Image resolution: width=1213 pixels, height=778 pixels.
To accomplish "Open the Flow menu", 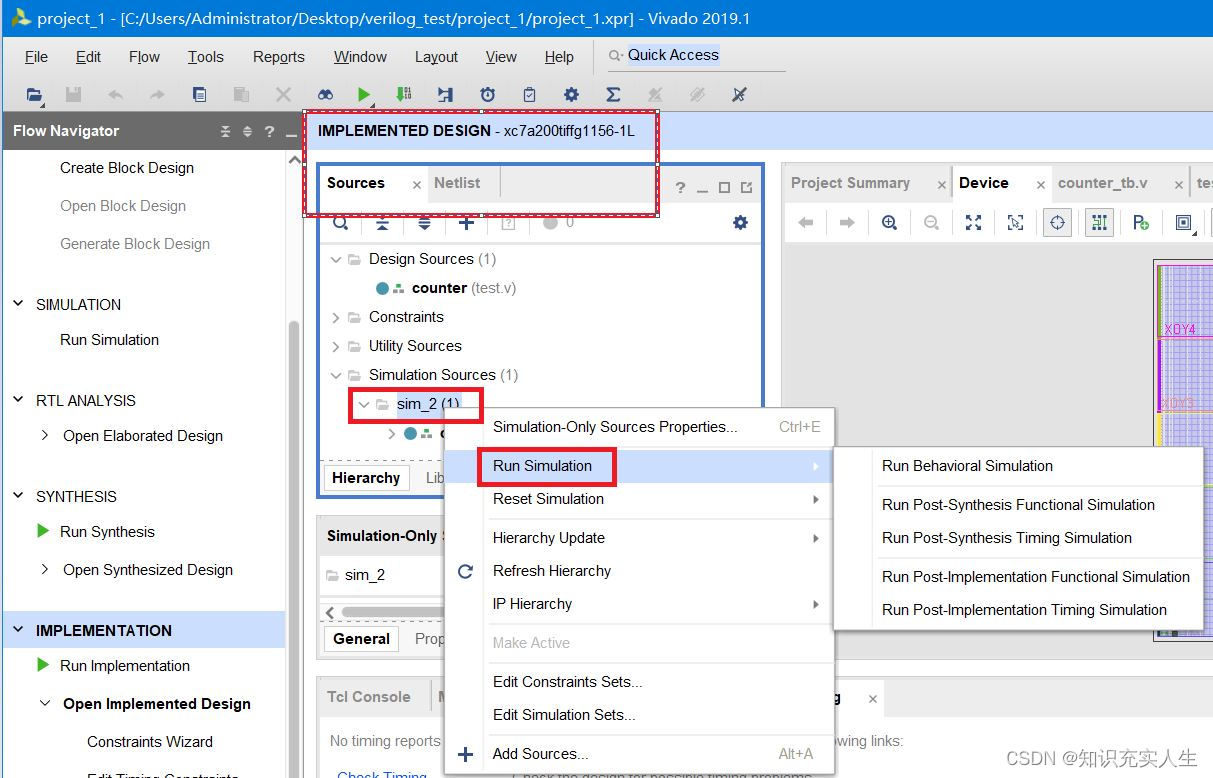I will pos(144,57).
